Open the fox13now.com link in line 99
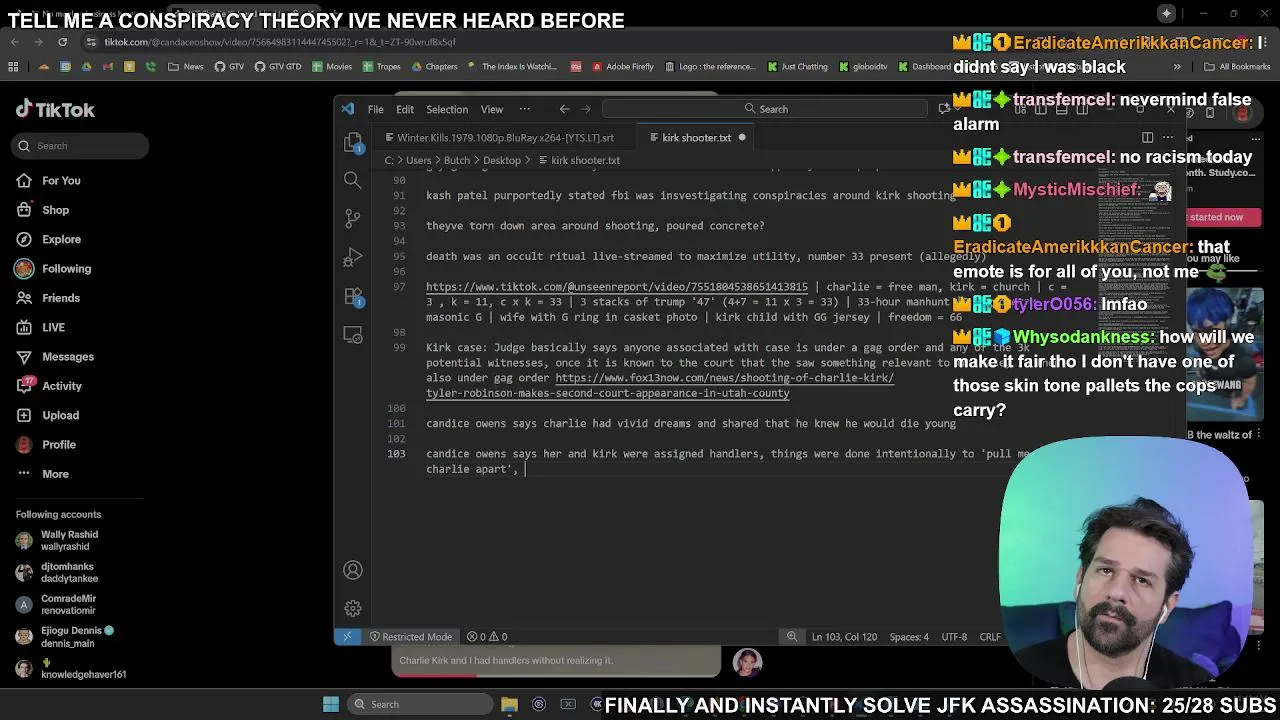1280x720 pixels. [660, 386]
